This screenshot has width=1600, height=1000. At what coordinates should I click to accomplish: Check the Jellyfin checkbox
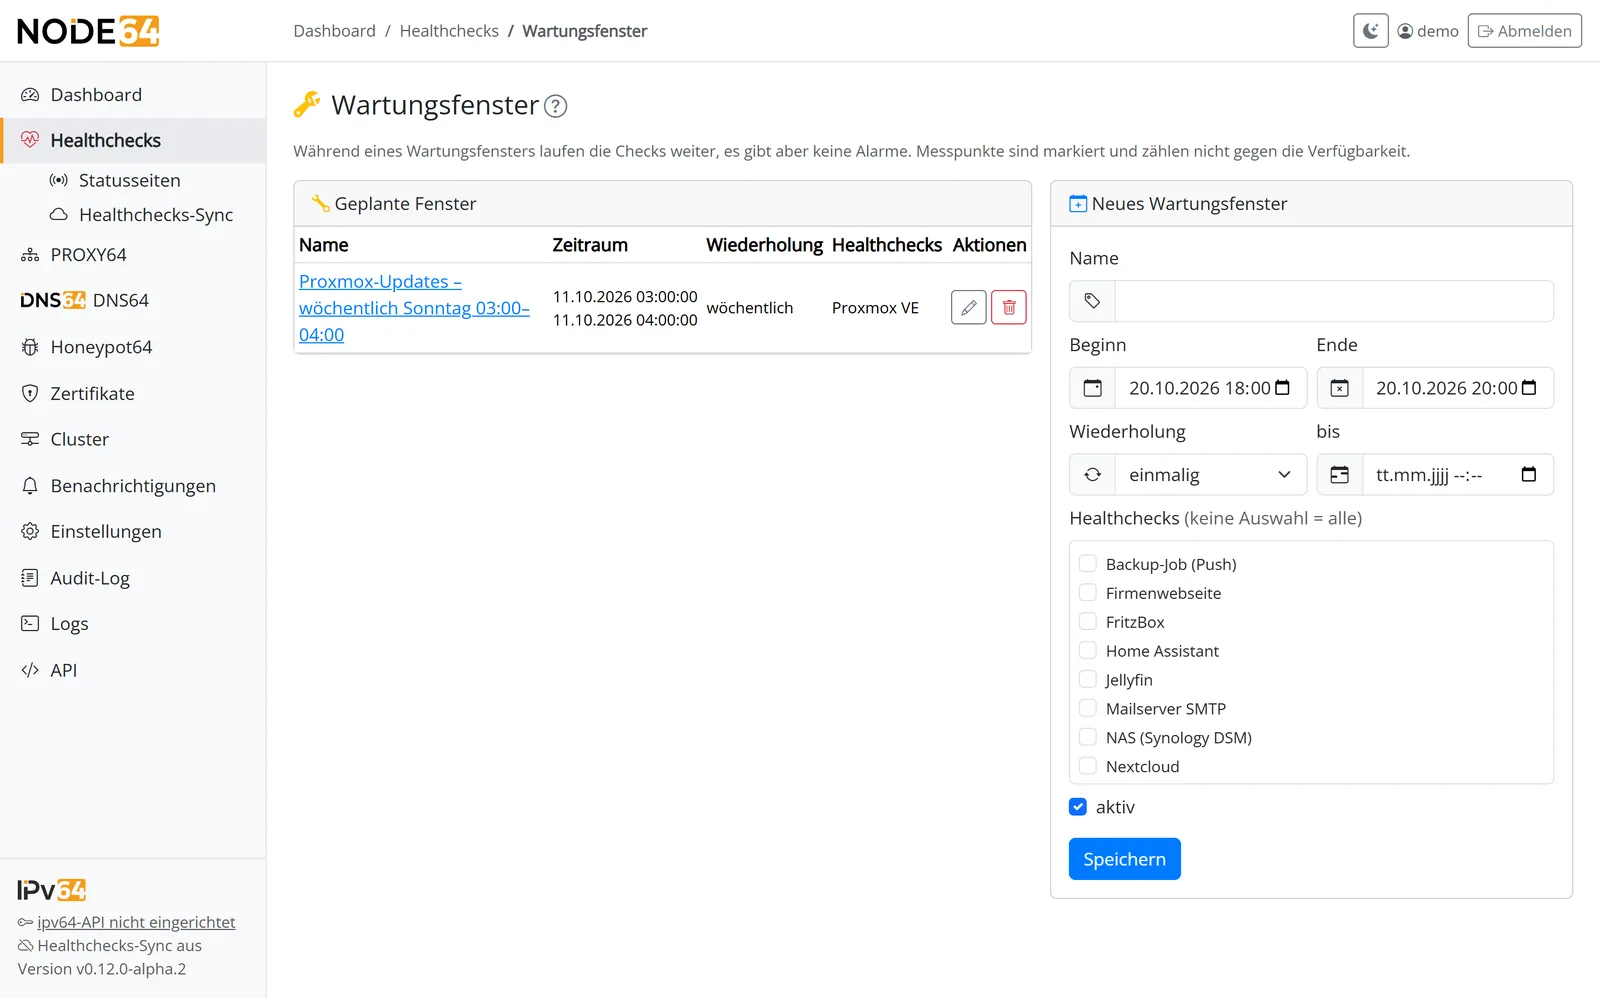pyautogui.click(x=1088, y=680)
